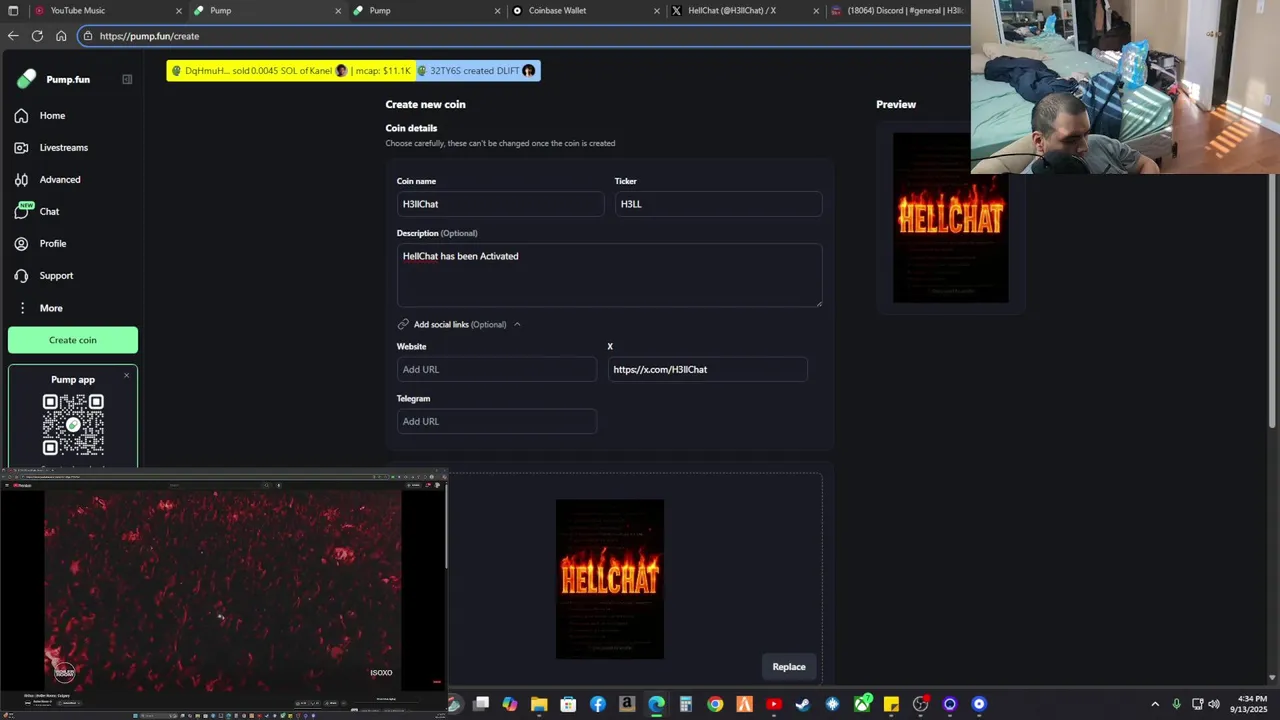This screenshot has width=1280, height=720.
Task: Click the X link URL field
Action: pos(707,369)
